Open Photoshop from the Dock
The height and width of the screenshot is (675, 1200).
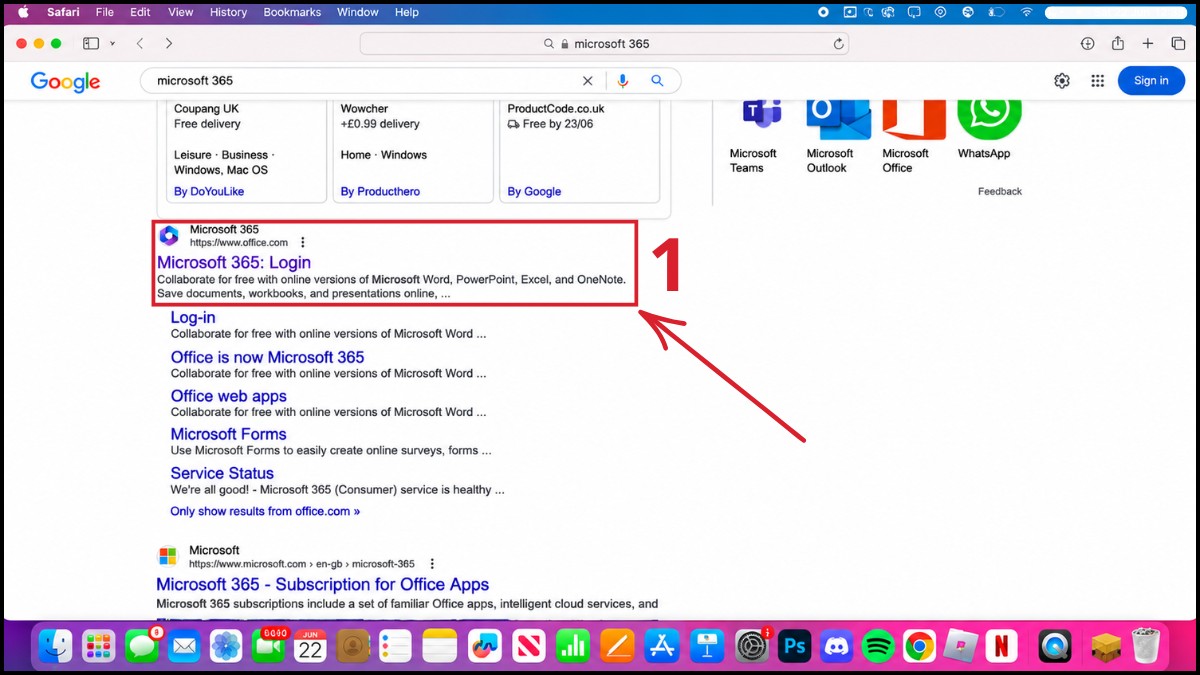[x=795, y=646]
